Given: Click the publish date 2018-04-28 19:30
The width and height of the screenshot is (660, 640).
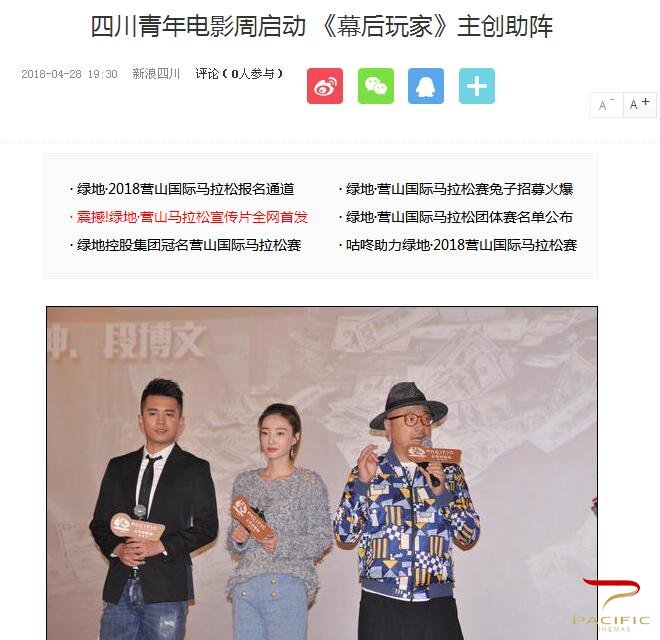Looking at the screenshot, I should pyautogui.click(x=69, y=74).
